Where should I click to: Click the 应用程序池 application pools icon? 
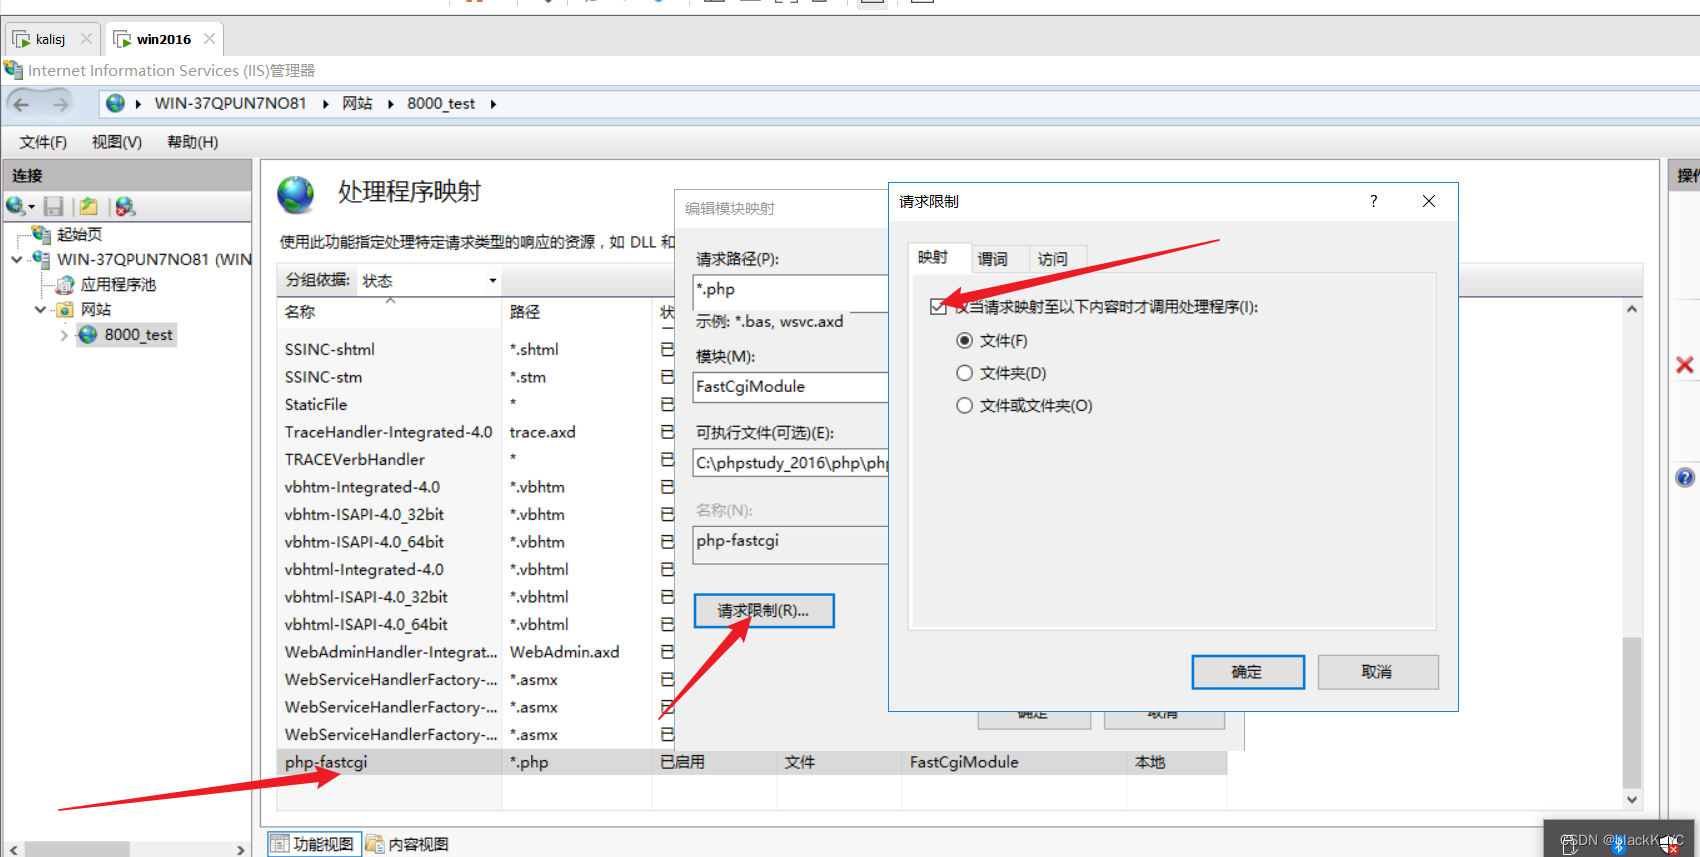(x=65, y=285)
